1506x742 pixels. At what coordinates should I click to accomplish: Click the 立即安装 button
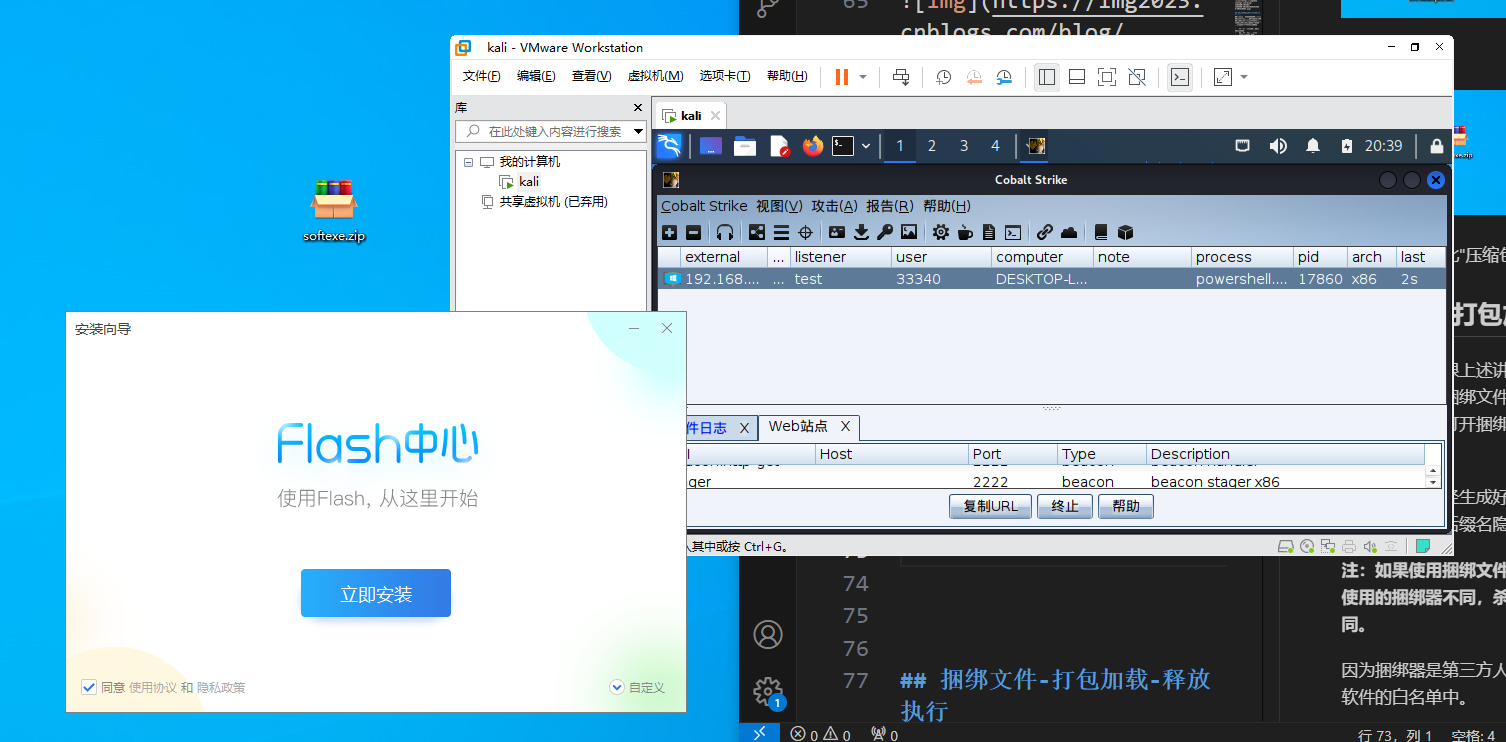pos(376,593)
